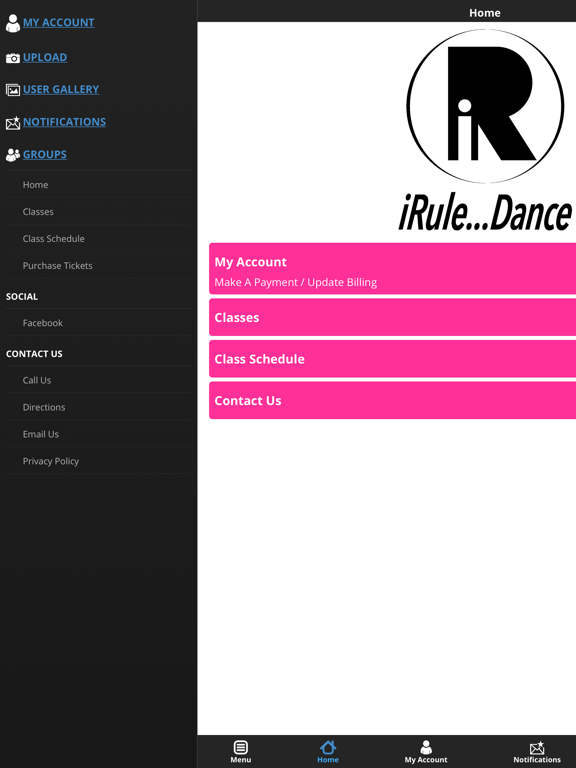
Task: Click the Groups people icon
Action: [x=13, y=155]
